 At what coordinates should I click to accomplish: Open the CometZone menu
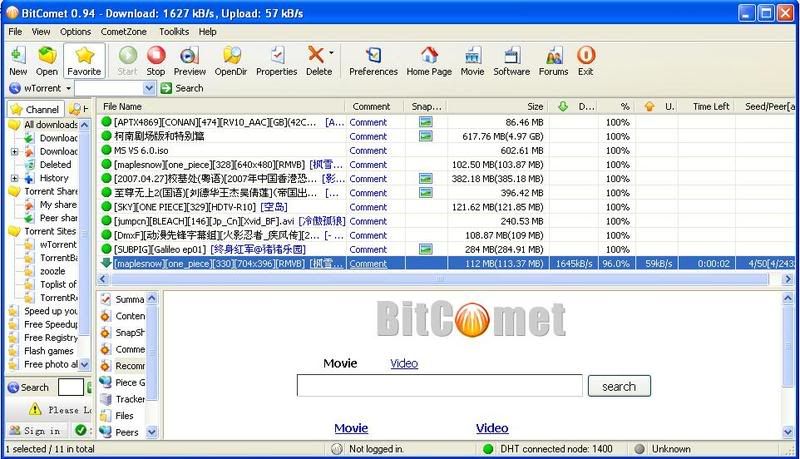click(x=123, y=32)
